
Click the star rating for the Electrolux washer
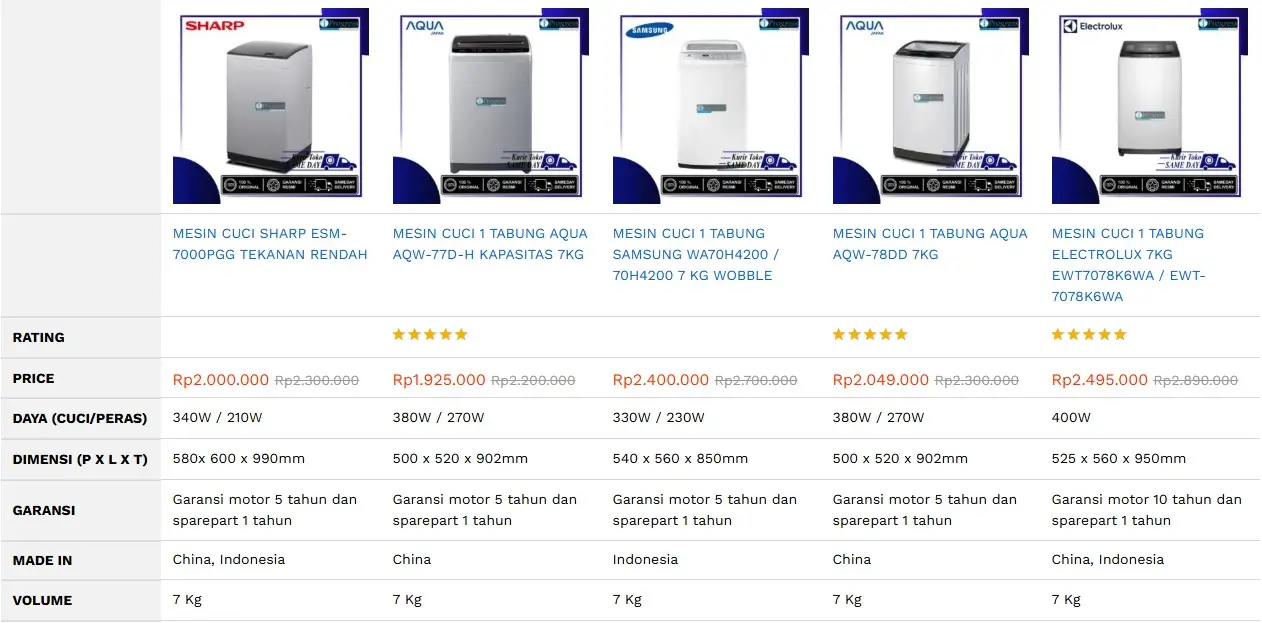point(1089,335)
